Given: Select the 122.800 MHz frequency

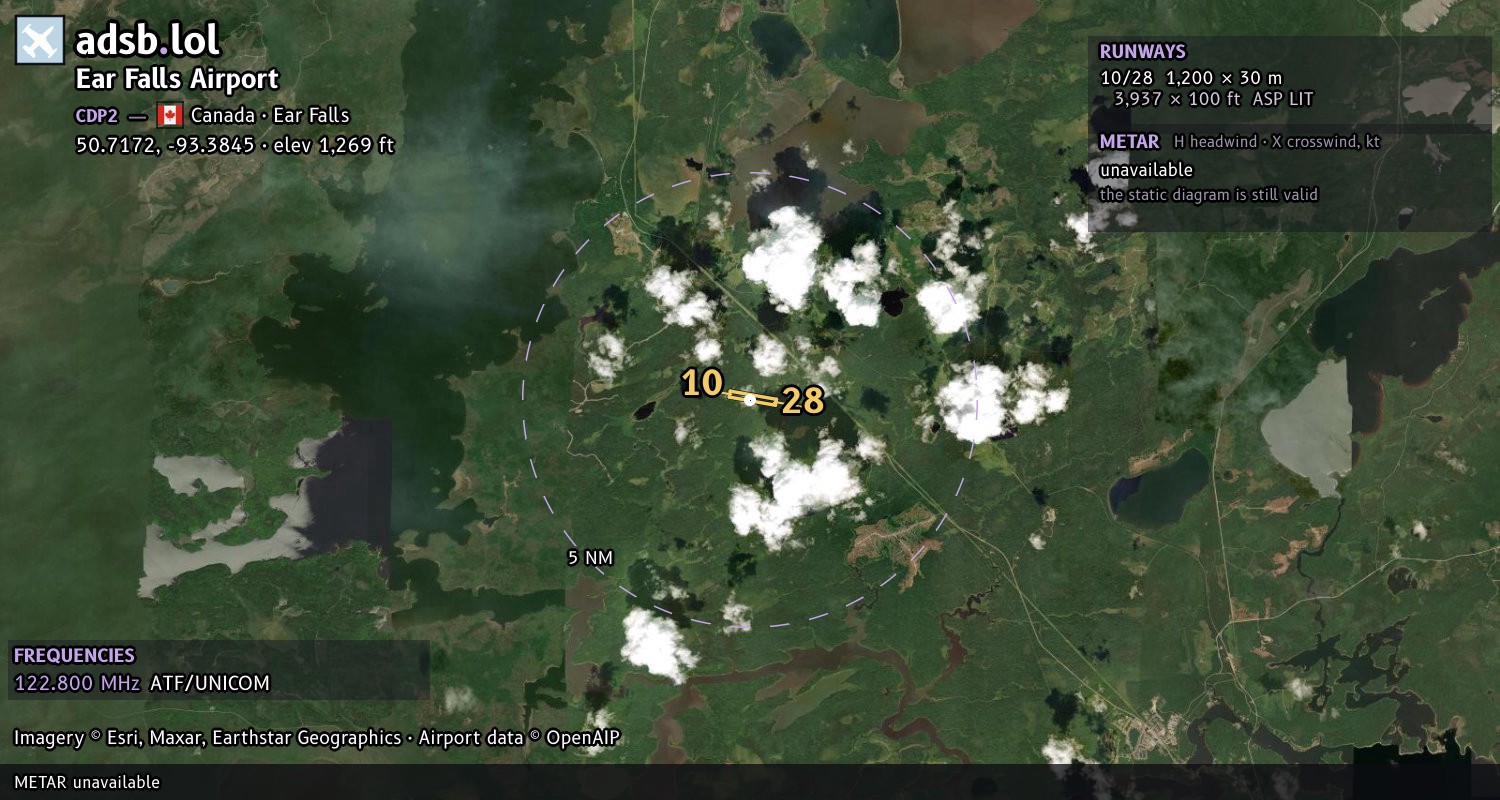Looking at the screenshot, I should pos(77,684).
